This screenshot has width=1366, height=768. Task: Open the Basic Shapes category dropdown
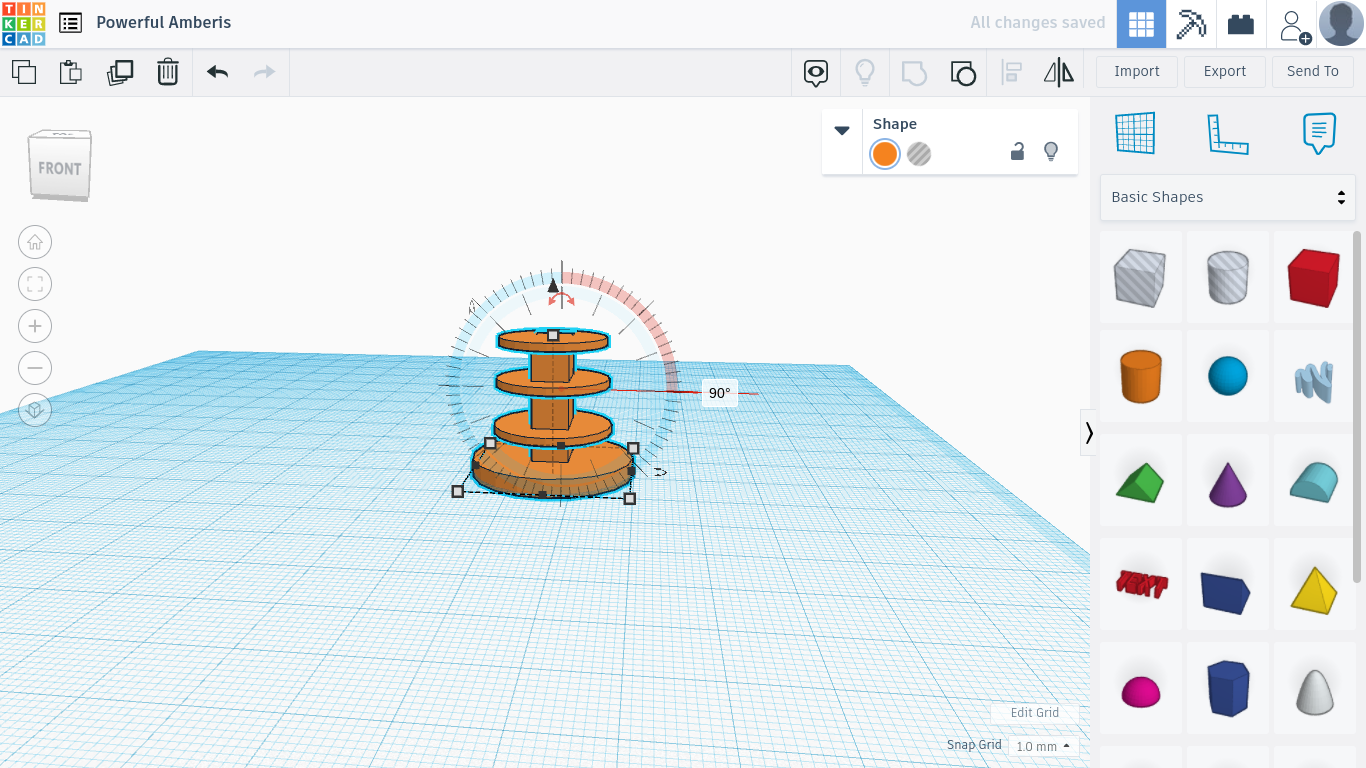click(x=1228, y=197)
